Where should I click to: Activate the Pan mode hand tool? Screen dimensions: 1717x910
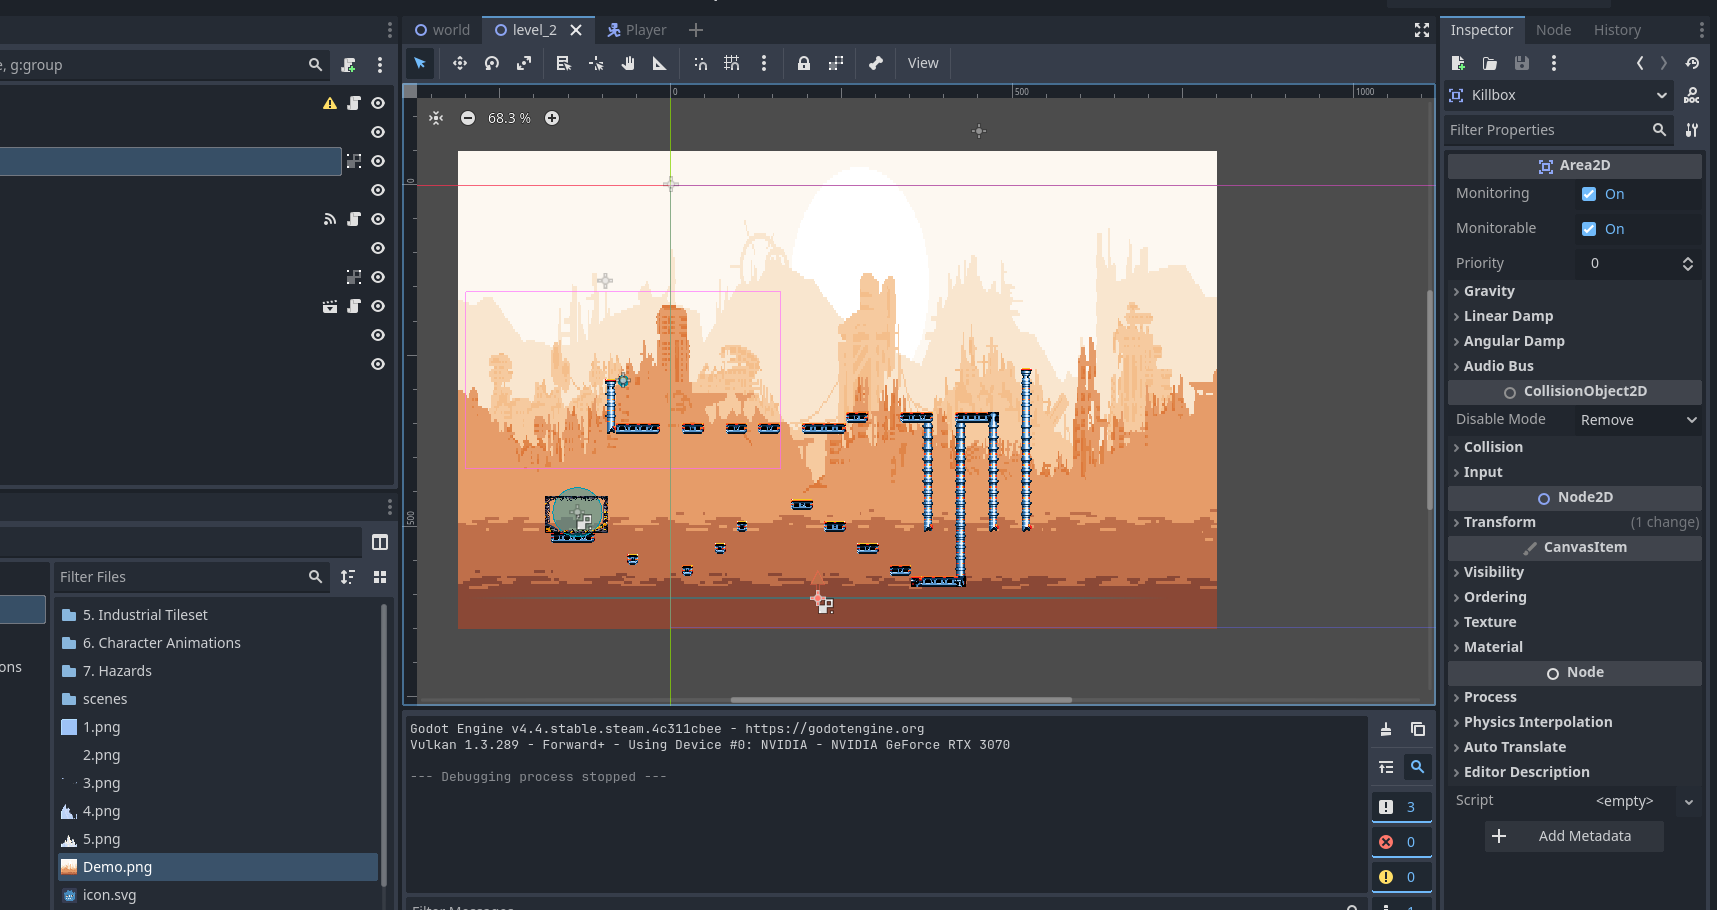pos(628,63)
